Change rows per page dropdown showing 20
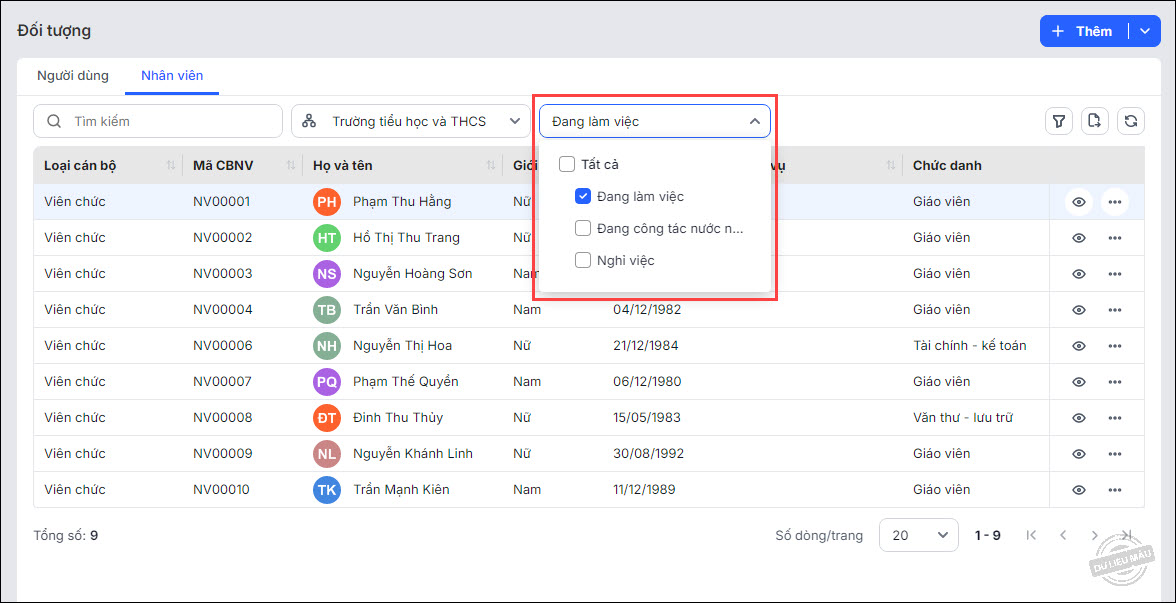This screenshot has height=603, width=1176. point(918,535)
